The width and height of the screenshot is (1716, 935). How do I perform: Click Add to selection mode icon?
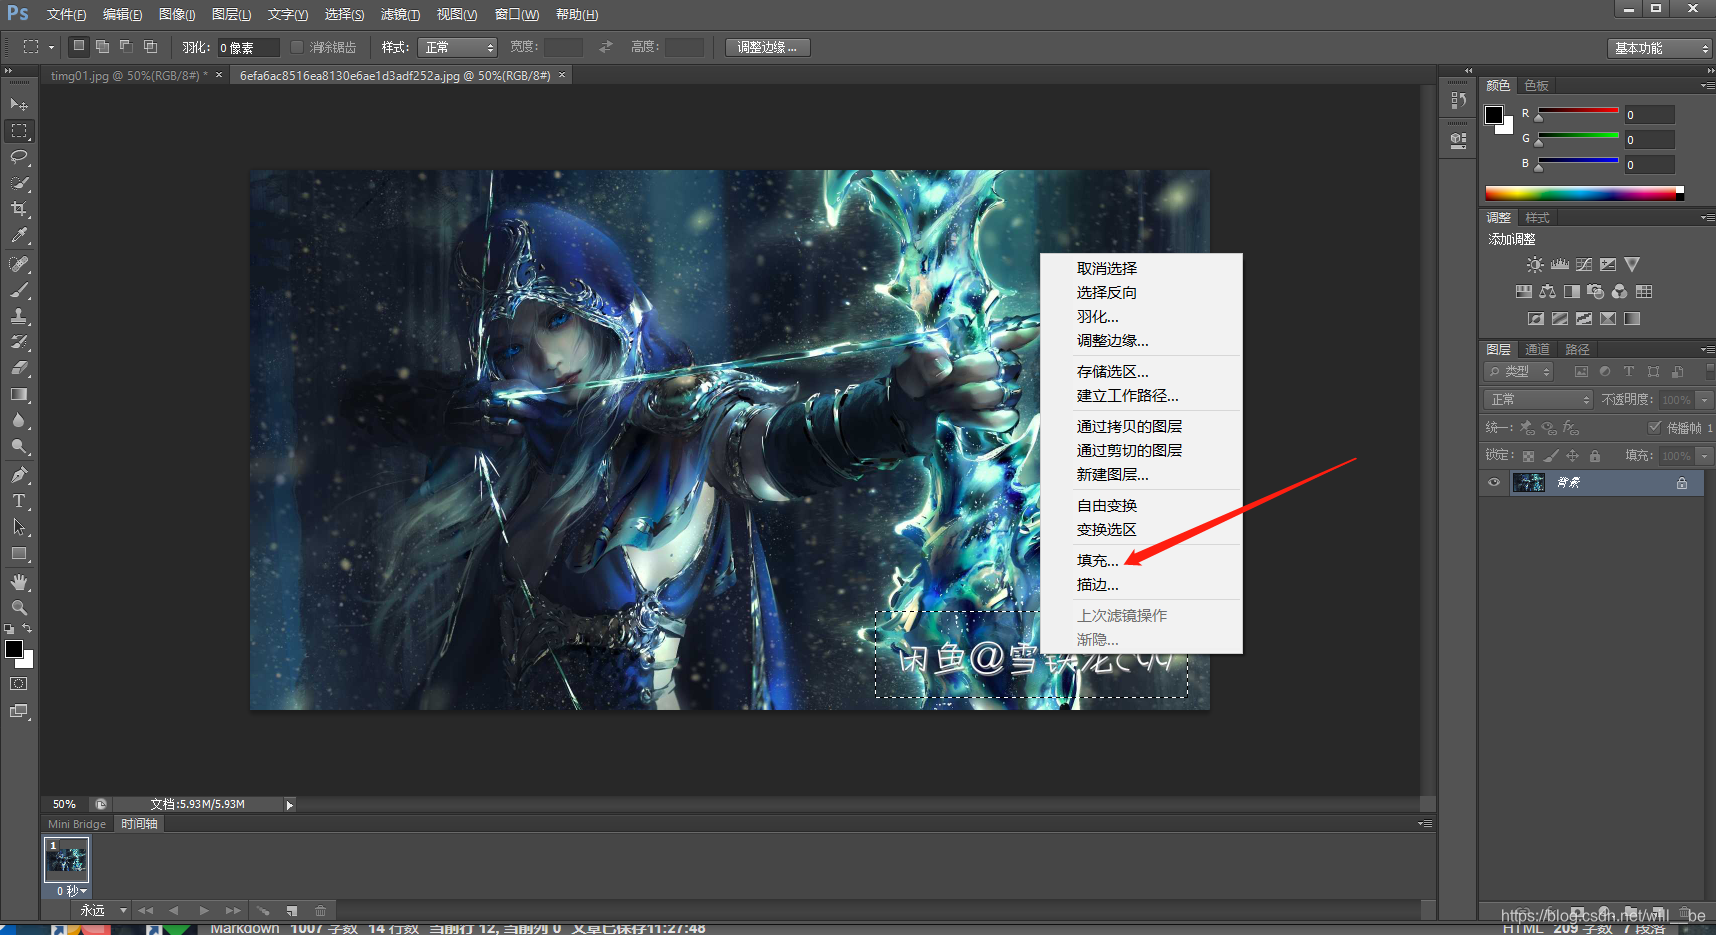pos(102,47)
